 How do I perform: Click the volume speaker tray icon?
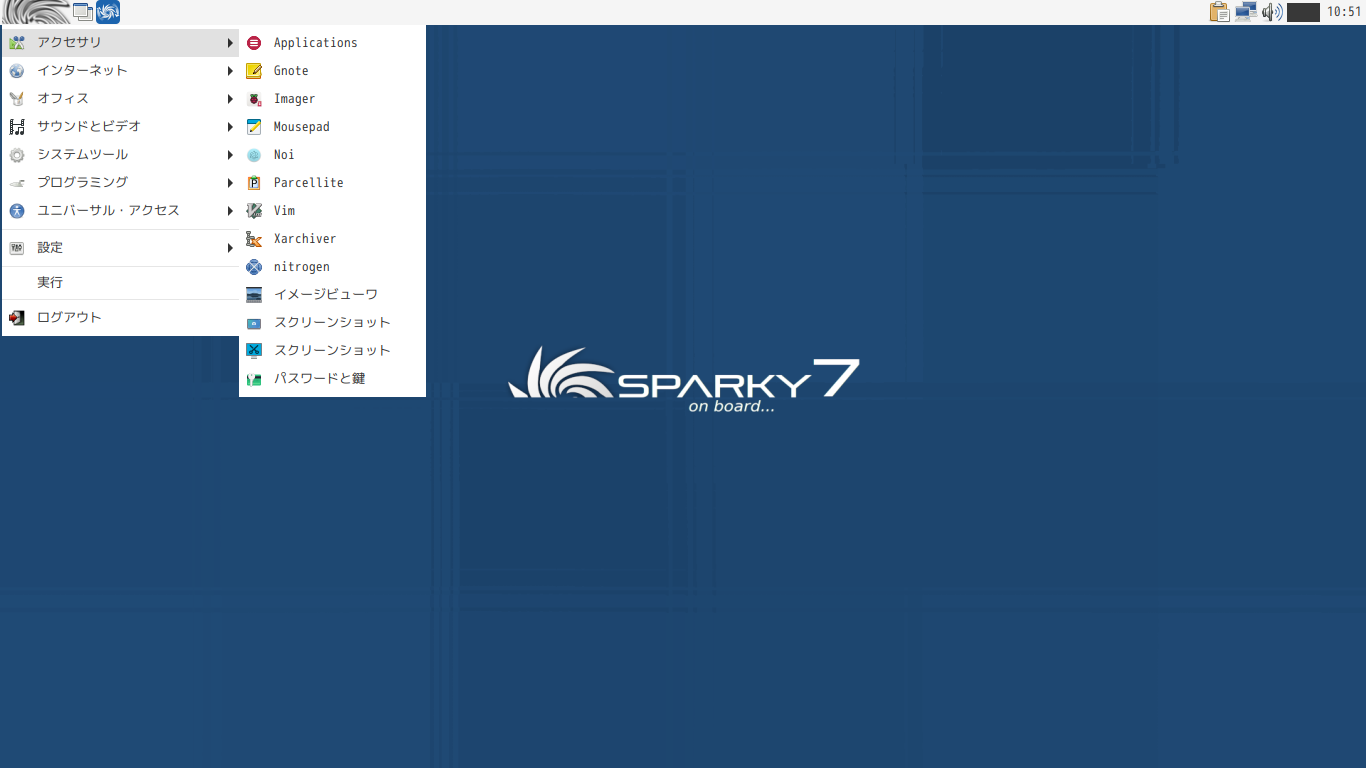pyautogui.click(x=1272, y=12)
